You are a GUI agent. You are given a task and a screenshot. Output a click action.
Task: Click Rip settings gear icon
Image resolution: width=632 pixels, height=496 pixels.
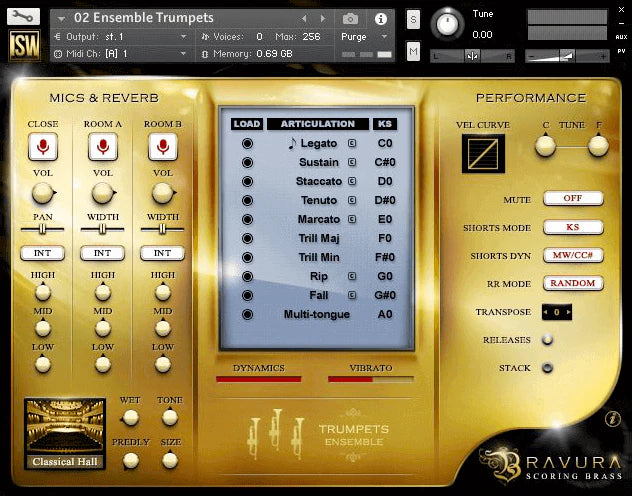point(352,276)
